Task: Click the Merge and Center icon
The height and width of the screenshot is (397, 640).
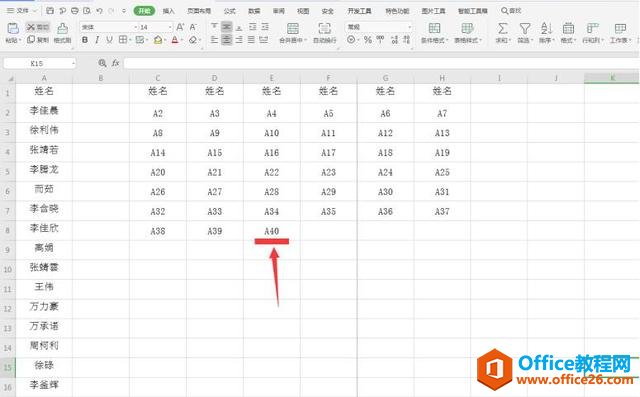Action: tap(293, 28)
